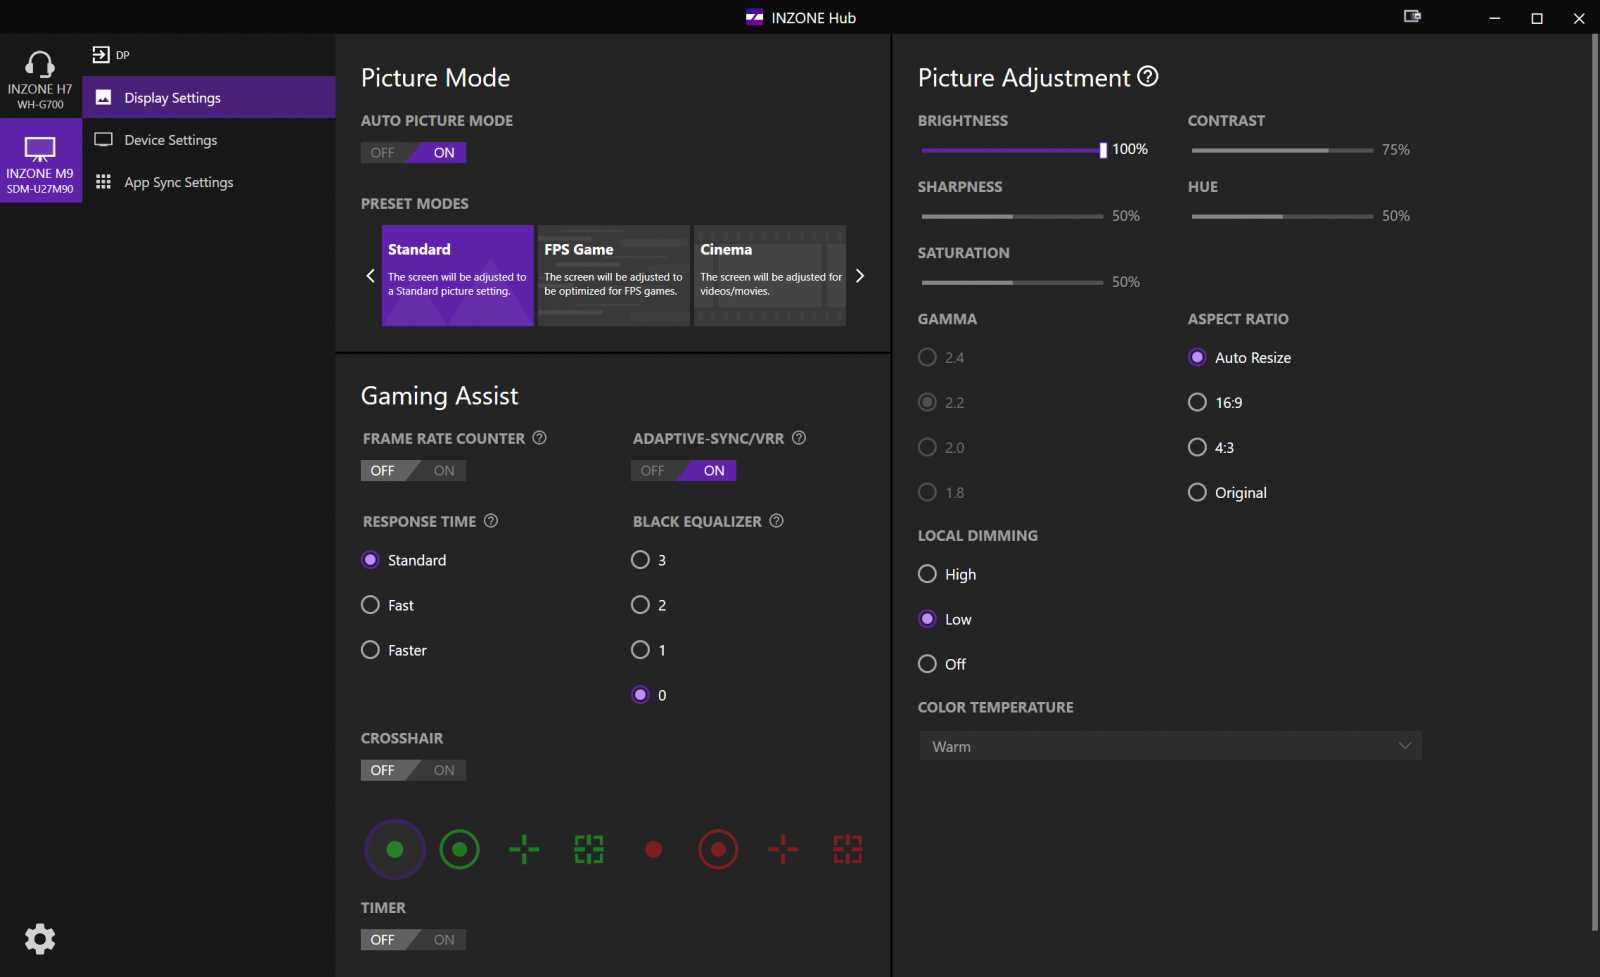Choose the red dot crosshair
Image resolution: width=1600 pixels, height=977 pixels.
[x=654, y=850]
